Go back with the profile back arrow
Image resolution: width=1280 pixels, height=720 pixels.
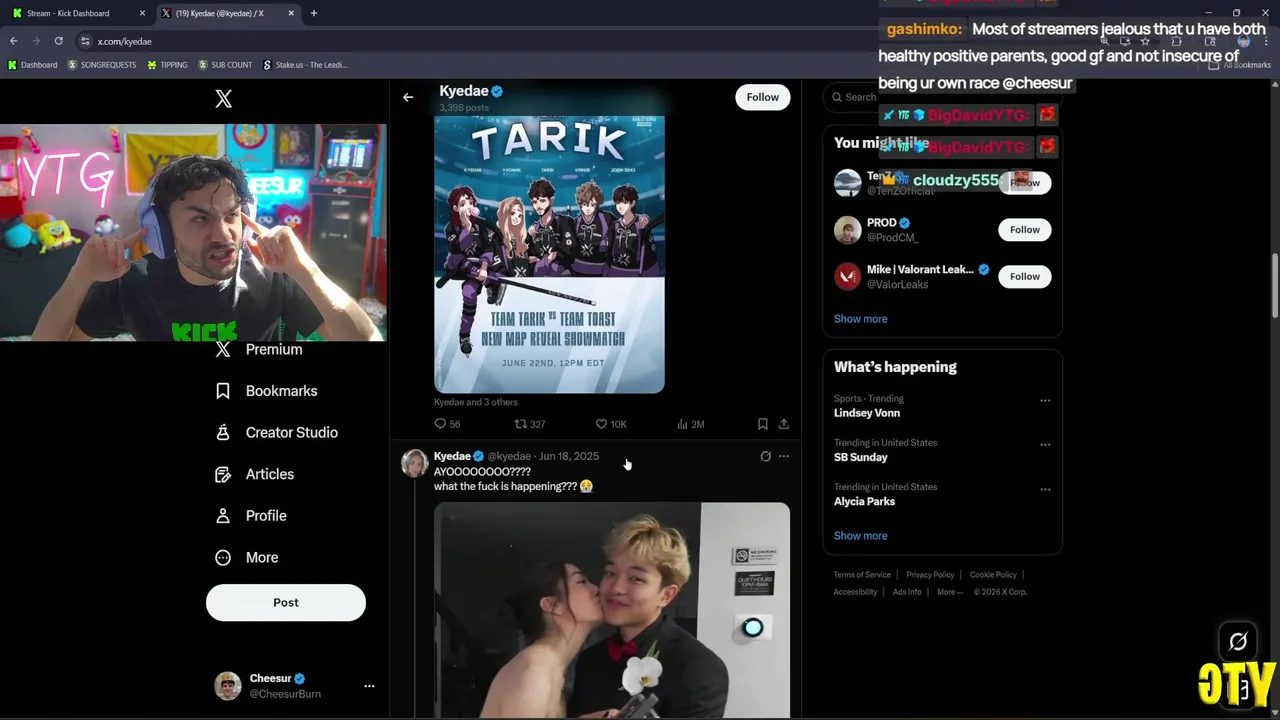coord(408,97)
